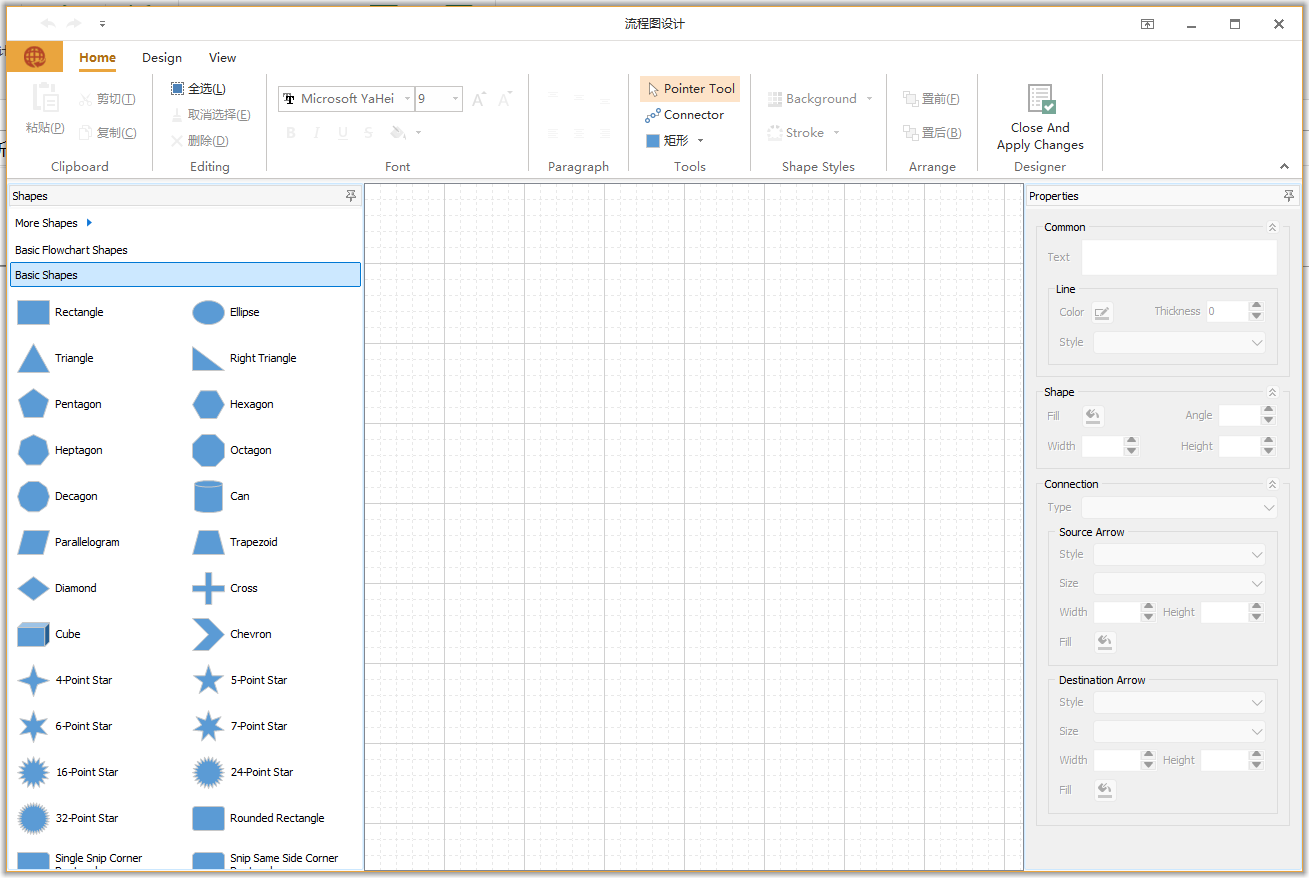Image resolution: width=1309 pixels, height=878 pixels.
Task: Collapse the Common properties section
Action: [x=1272, y=228]
